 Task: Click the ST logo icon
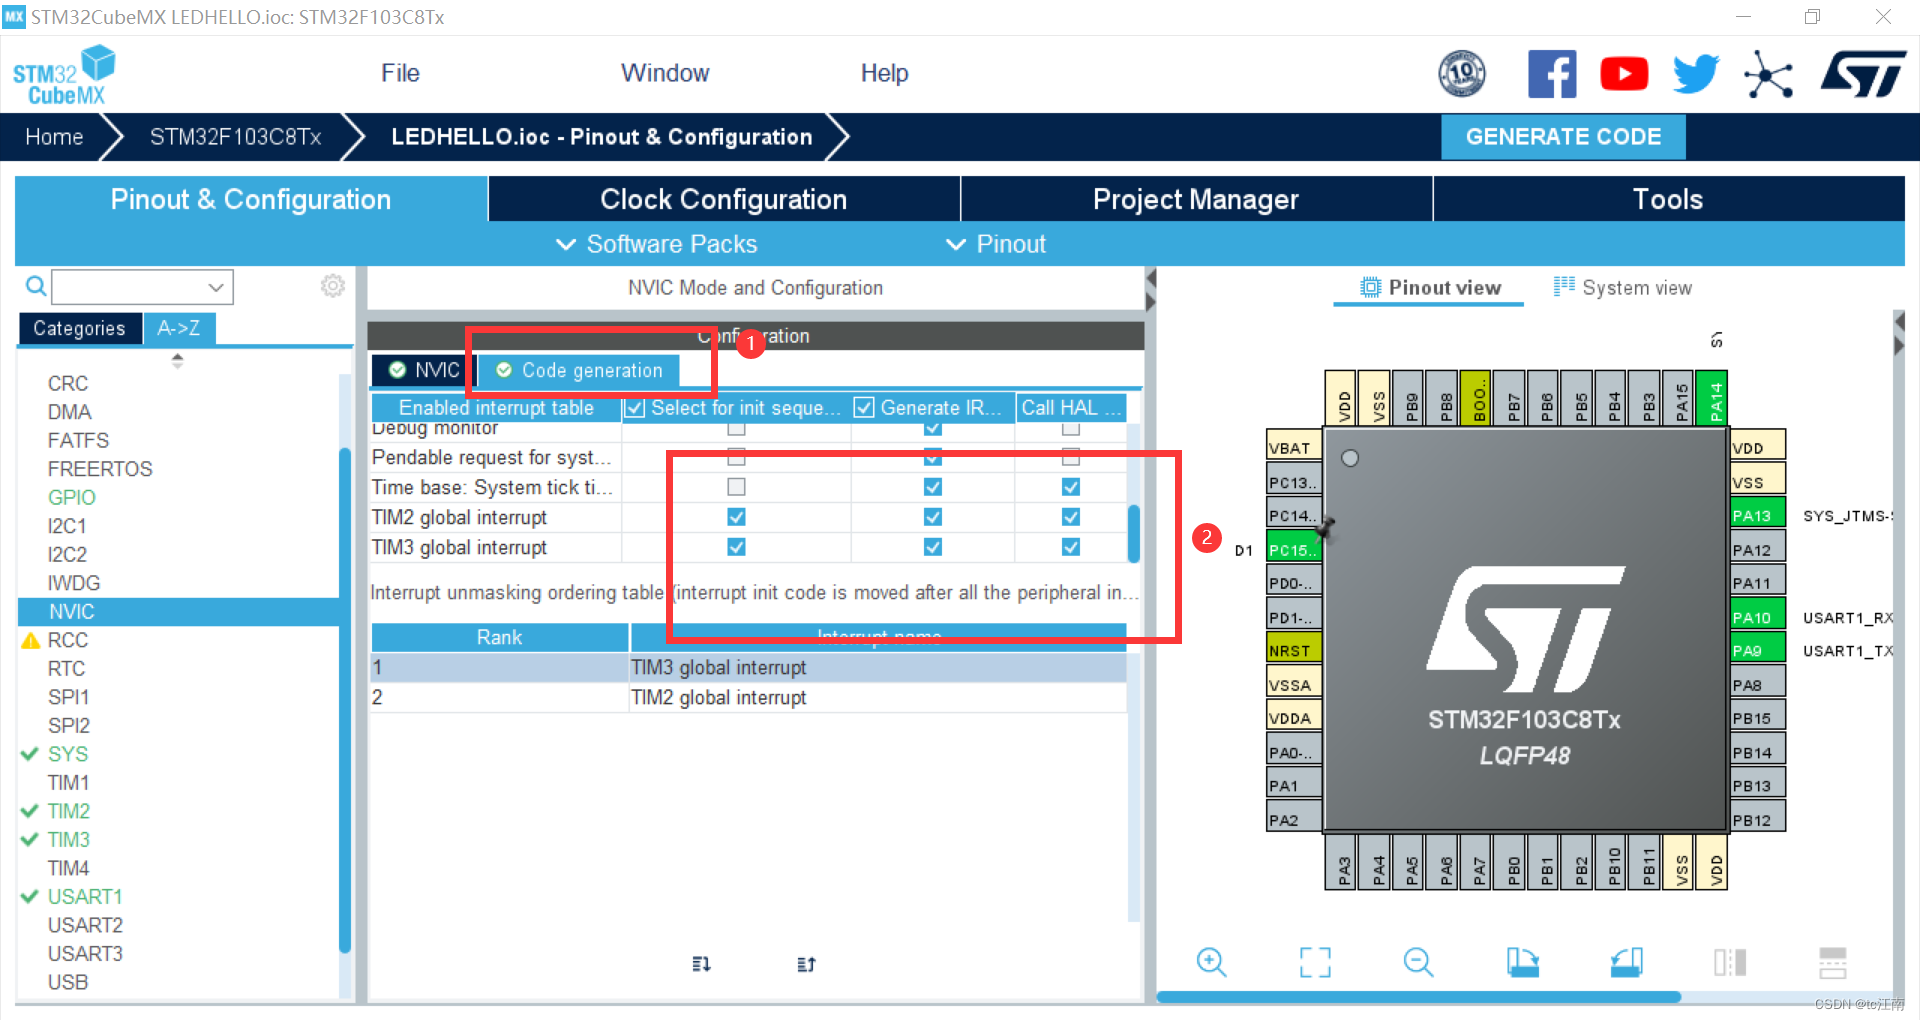coord(1863,75)
